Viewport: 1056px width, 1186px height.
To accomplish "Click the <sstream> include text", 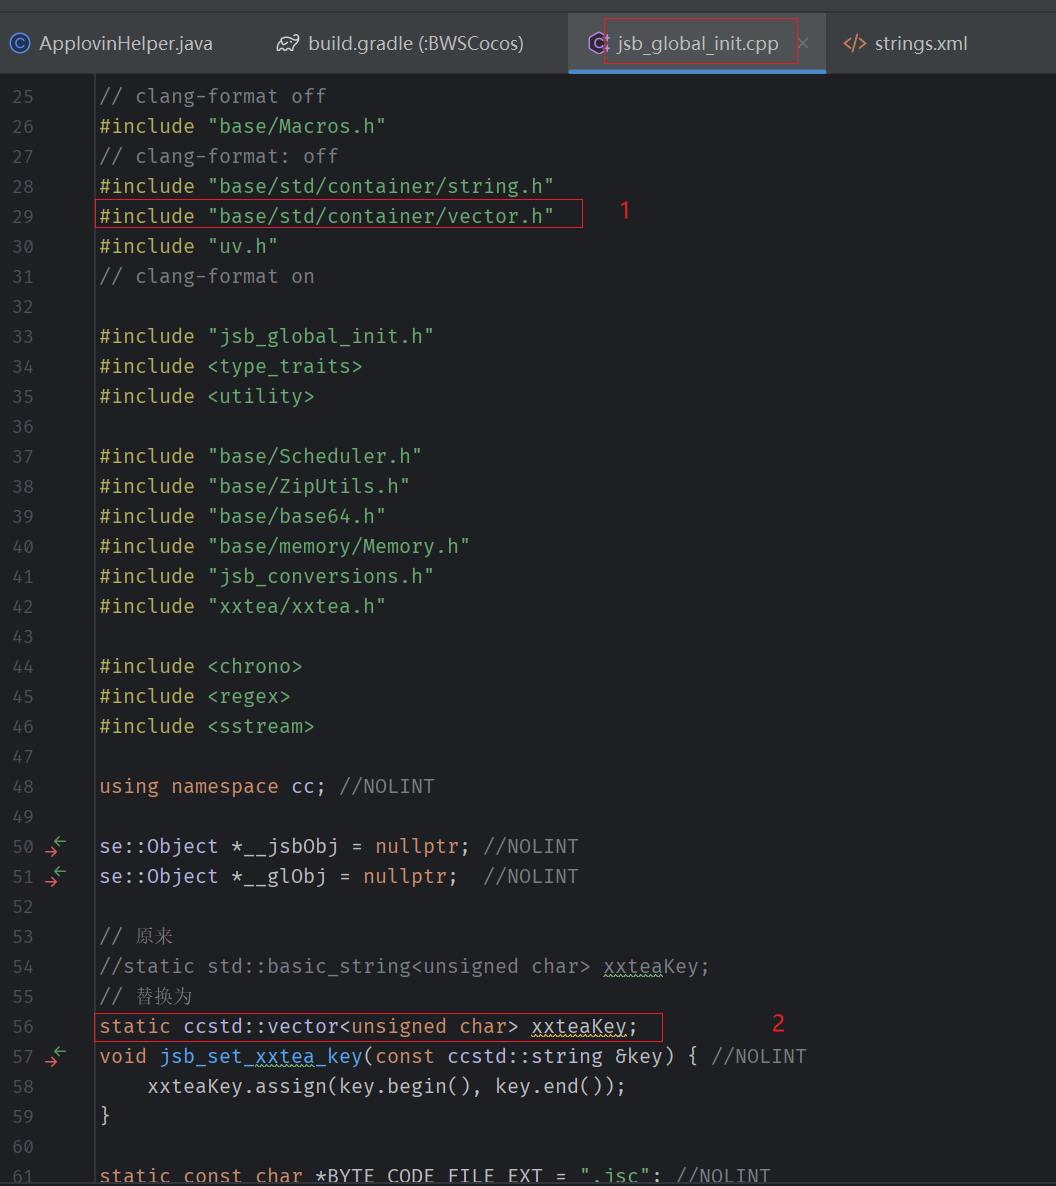I will click(261, 726).
